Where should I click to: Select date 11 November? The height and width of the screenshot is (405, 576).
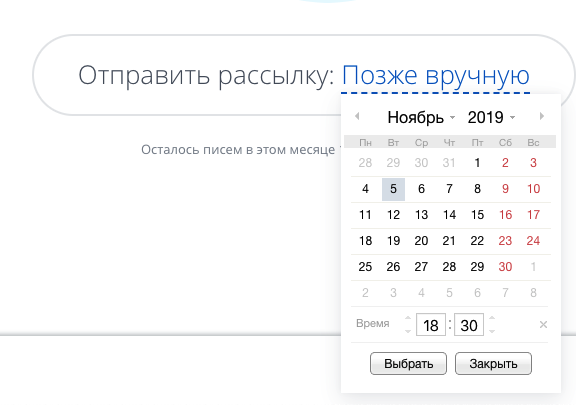(365, 215)
